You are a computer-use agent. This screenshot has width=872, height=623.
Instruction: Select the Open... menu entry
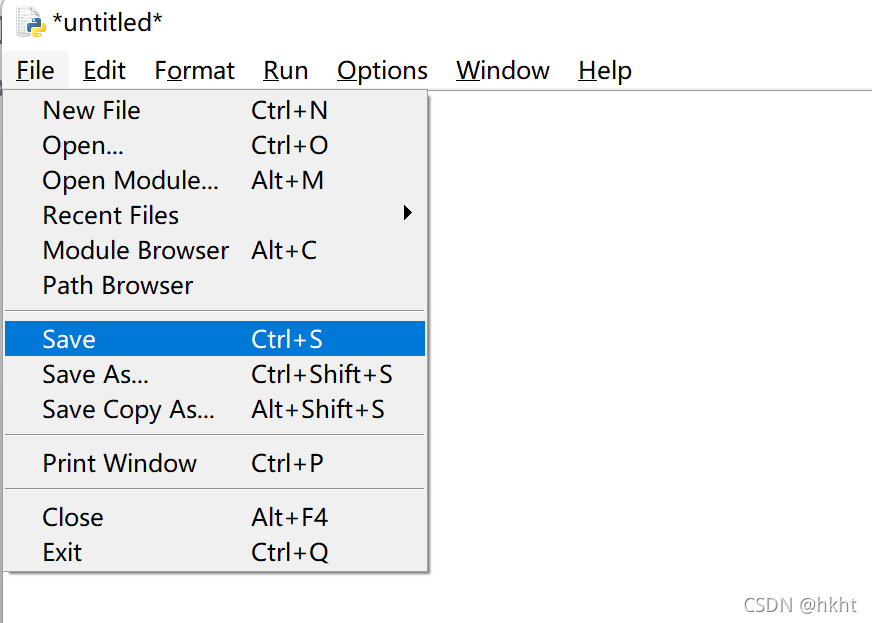(x=83, y=146)
